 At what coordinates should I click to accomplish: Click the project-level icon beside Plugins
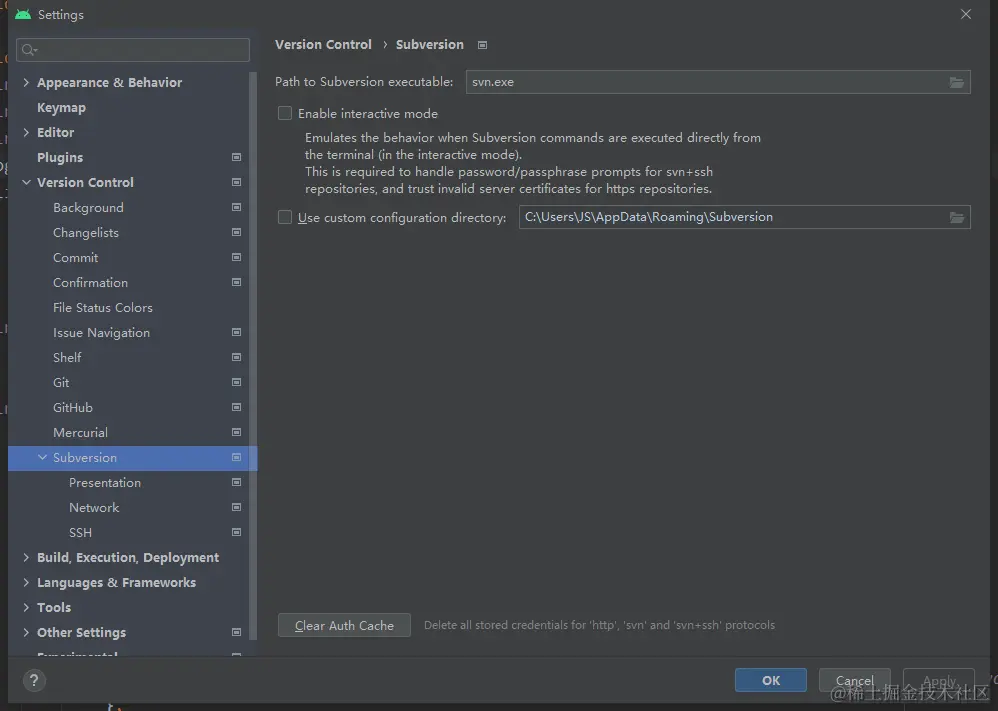[x=236, y=157]
